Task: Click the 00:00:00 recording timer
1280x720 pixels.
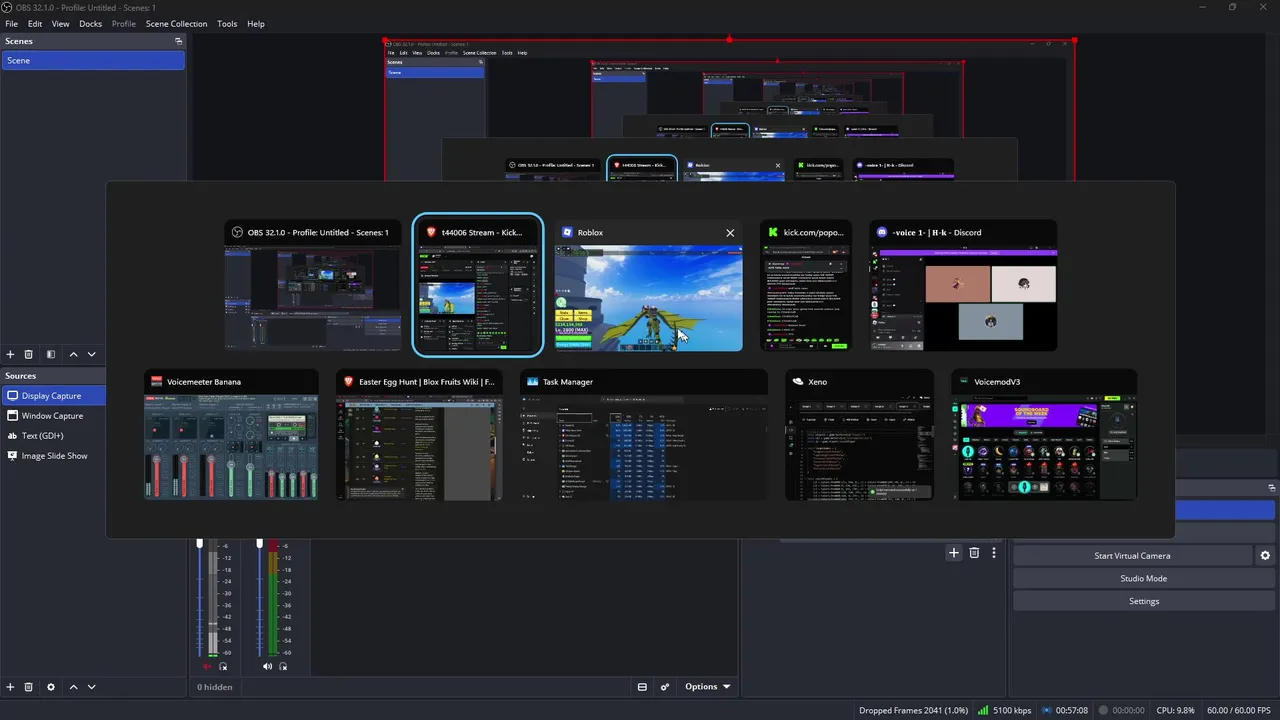Action: tap(1122, 711)
